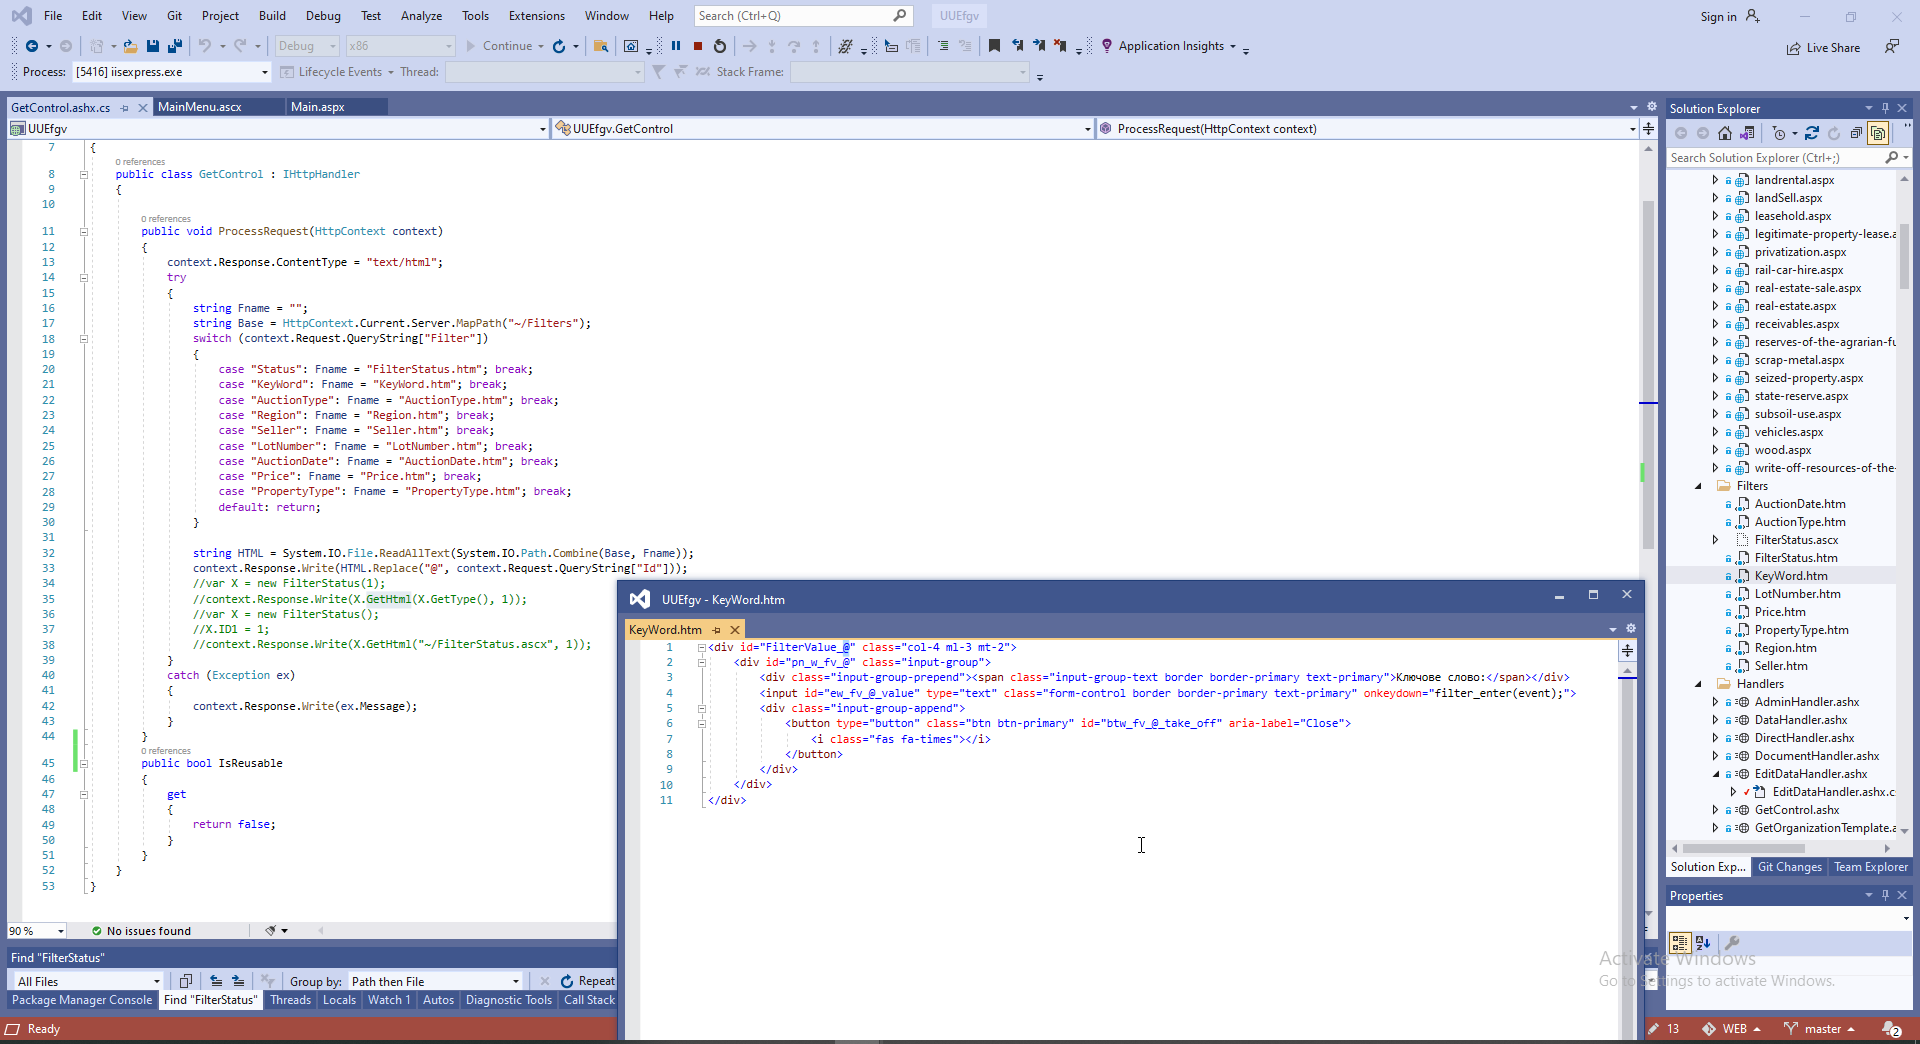Viewport: 1920px width, 1044px height.
Task: Switch to the MainMenu.ascx tab
Action: [x=200, y=107]
